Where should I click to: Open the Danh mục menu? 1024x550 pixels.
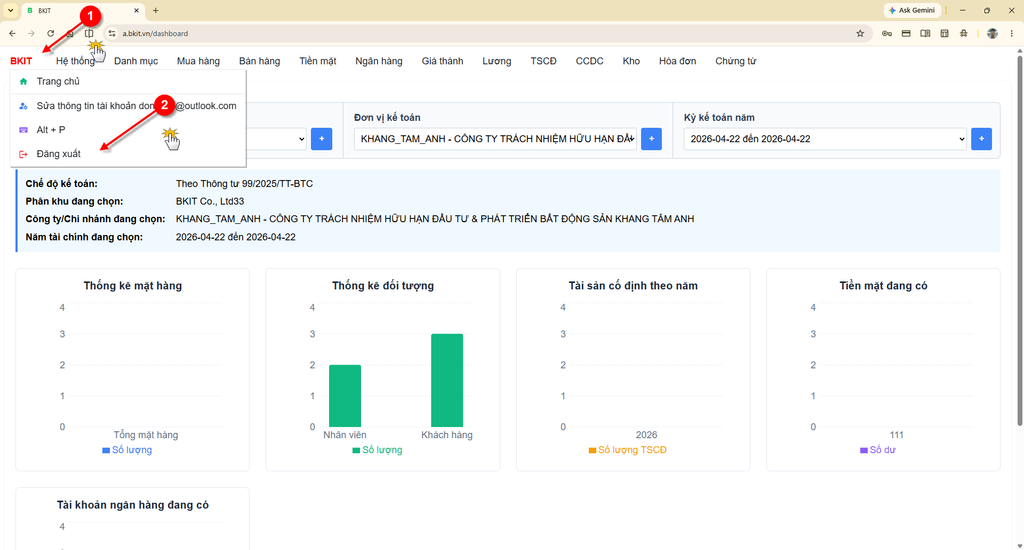[x=136, y=61]
